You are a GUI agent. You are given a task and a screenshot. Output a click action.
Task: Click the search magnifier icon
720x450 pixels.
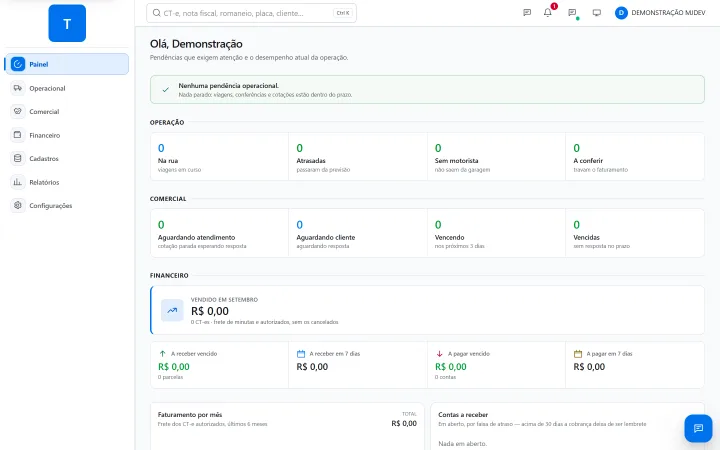click(x=157, y=13)
